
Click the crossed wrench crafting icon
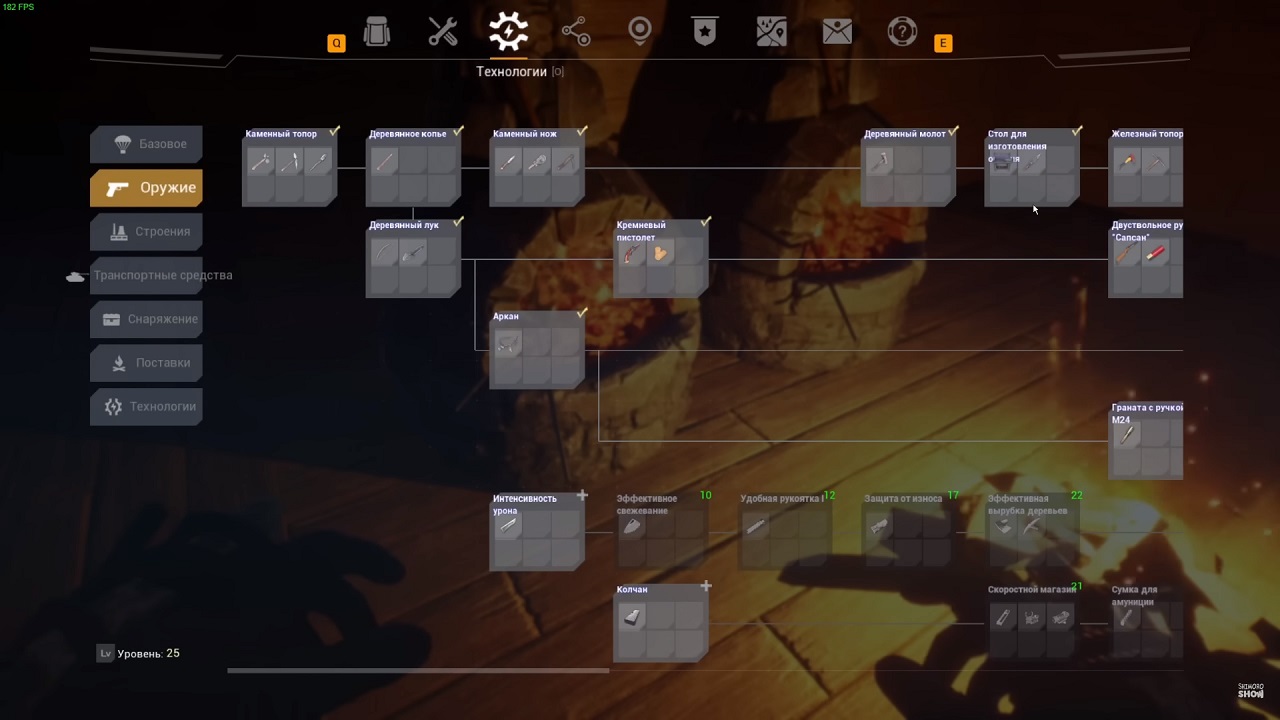tap(442, 32)
